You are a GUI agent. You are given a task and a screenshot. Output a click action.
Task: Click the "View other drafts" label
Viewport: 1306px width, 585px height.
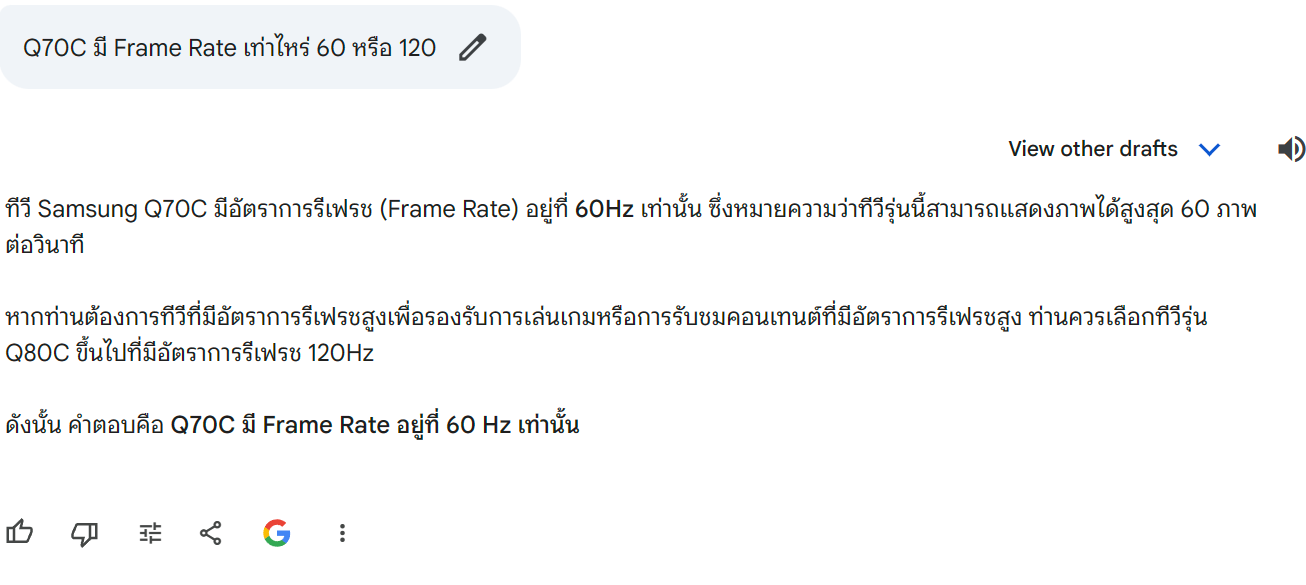point(1093,149)
